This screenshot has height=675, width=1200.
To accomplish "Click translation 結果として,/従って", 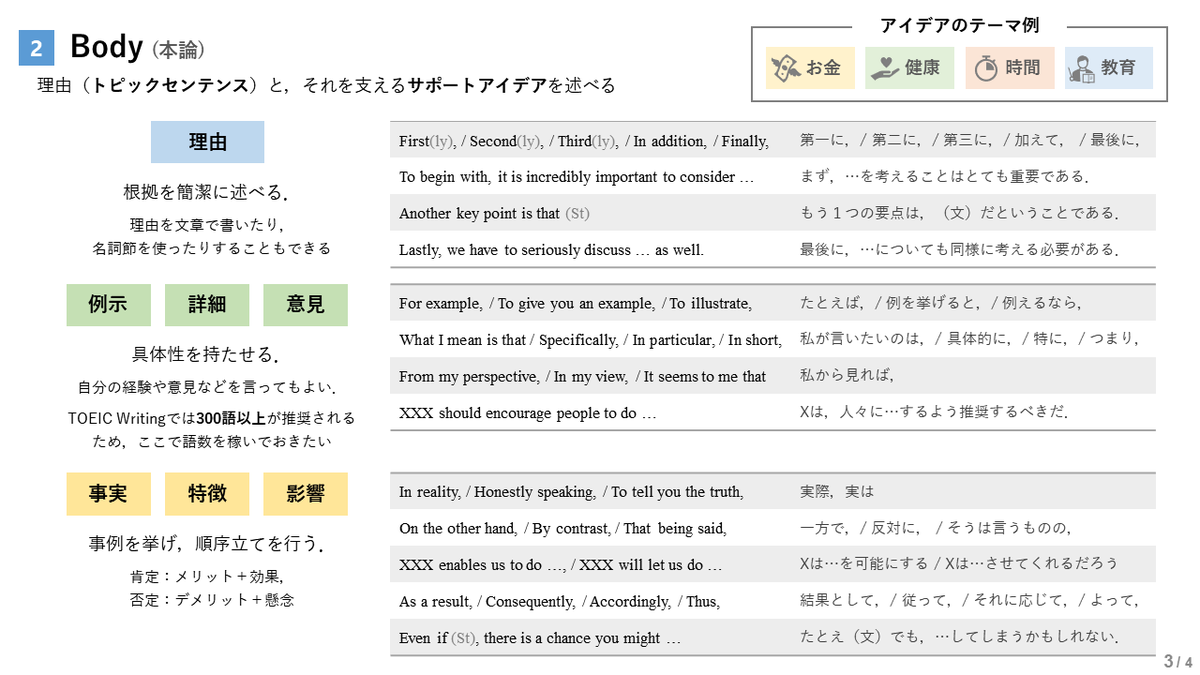I will (x=969, y=601).
